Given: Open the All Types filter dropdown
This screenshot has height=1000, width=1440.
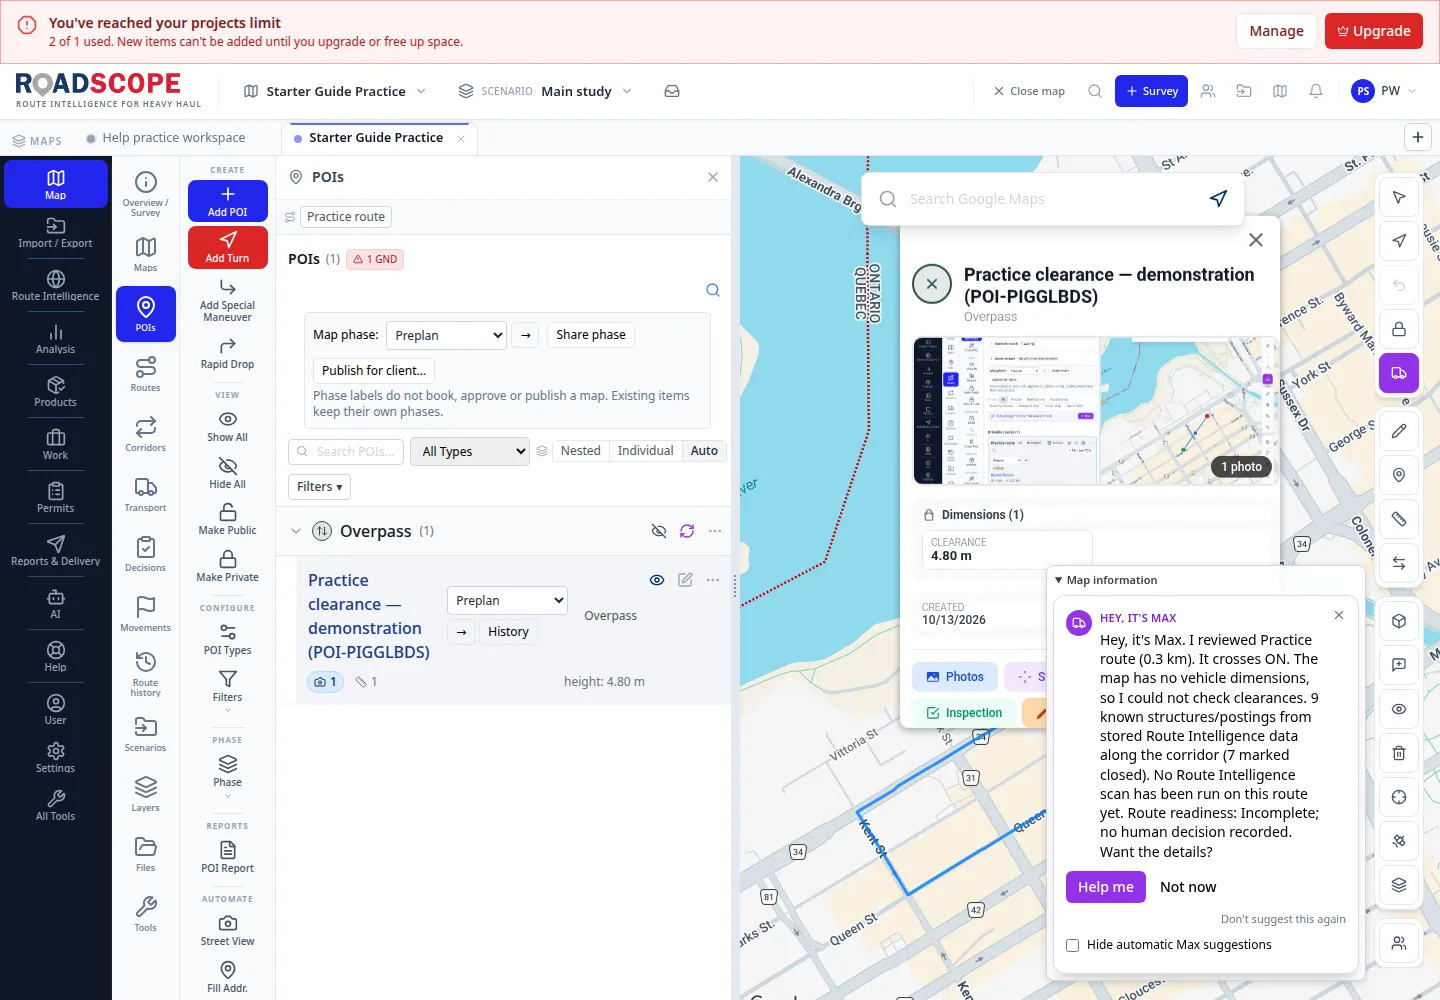Looking at the screenshot, I should coord(471,451).
